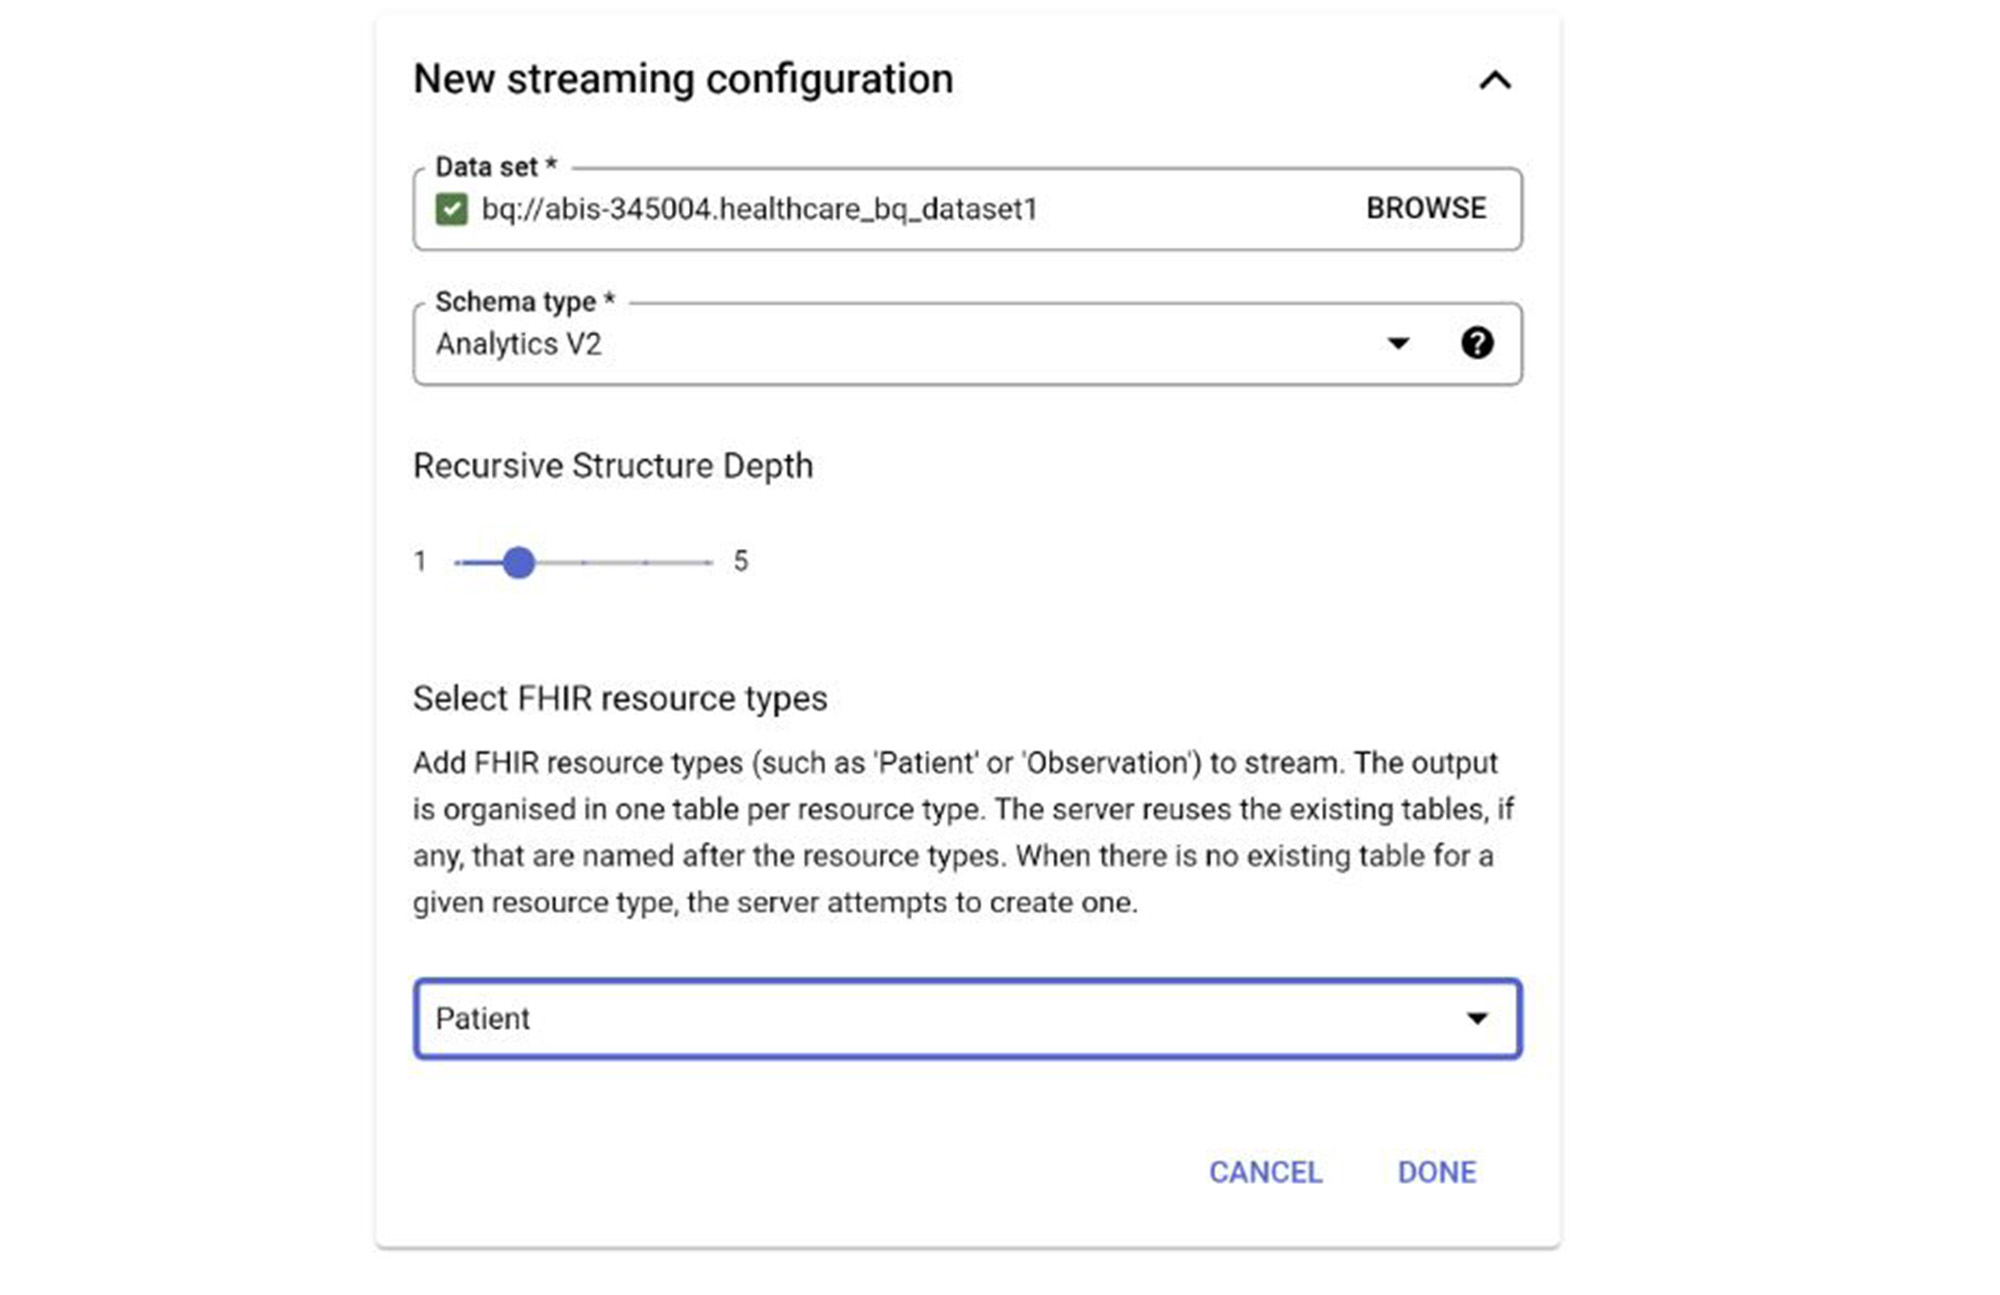Click the DONE button
This screenshot has height=1295, width=2000.
pyautogui.click(x=1436, y=1172)
